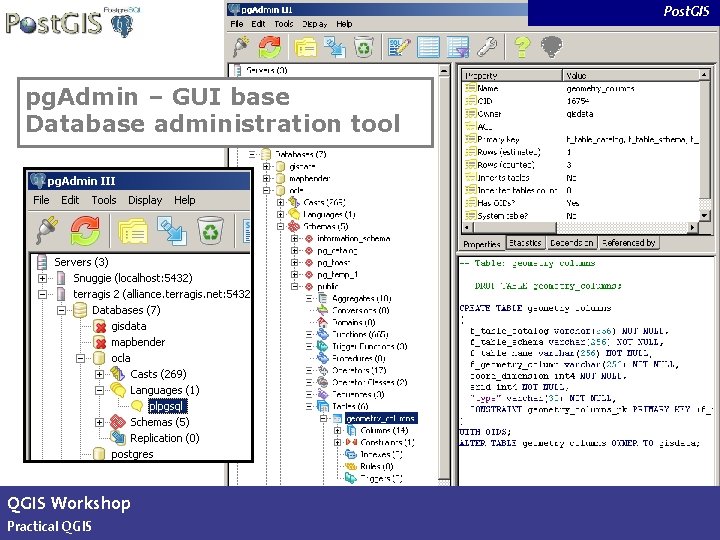
Task: Click the create object icon in enlarged inset
Action: pyautogui.click(x=172, y=231)
